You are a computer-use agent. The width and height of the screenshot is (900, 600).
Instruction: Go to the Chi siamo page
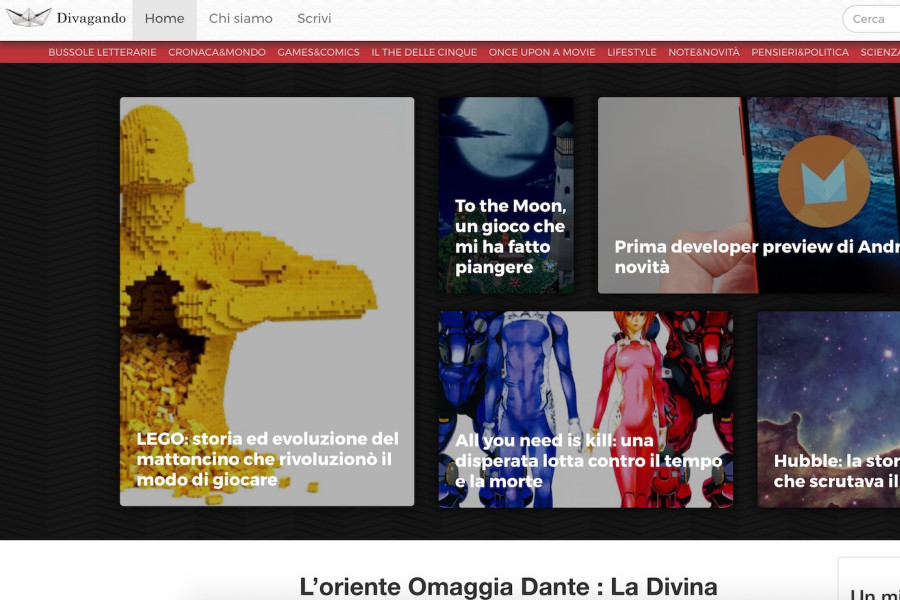(x=240, y=18)
